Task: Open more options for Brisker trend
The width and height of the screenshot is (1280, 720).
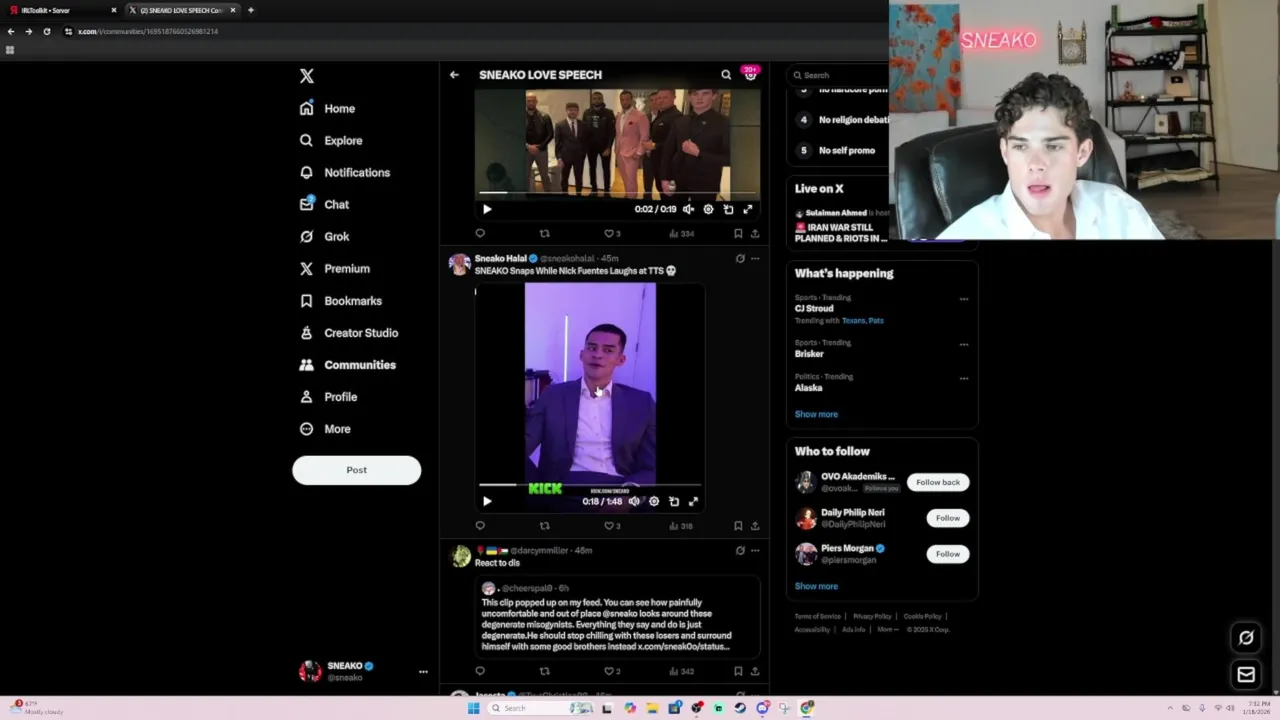Action: (x=964, y=344)
